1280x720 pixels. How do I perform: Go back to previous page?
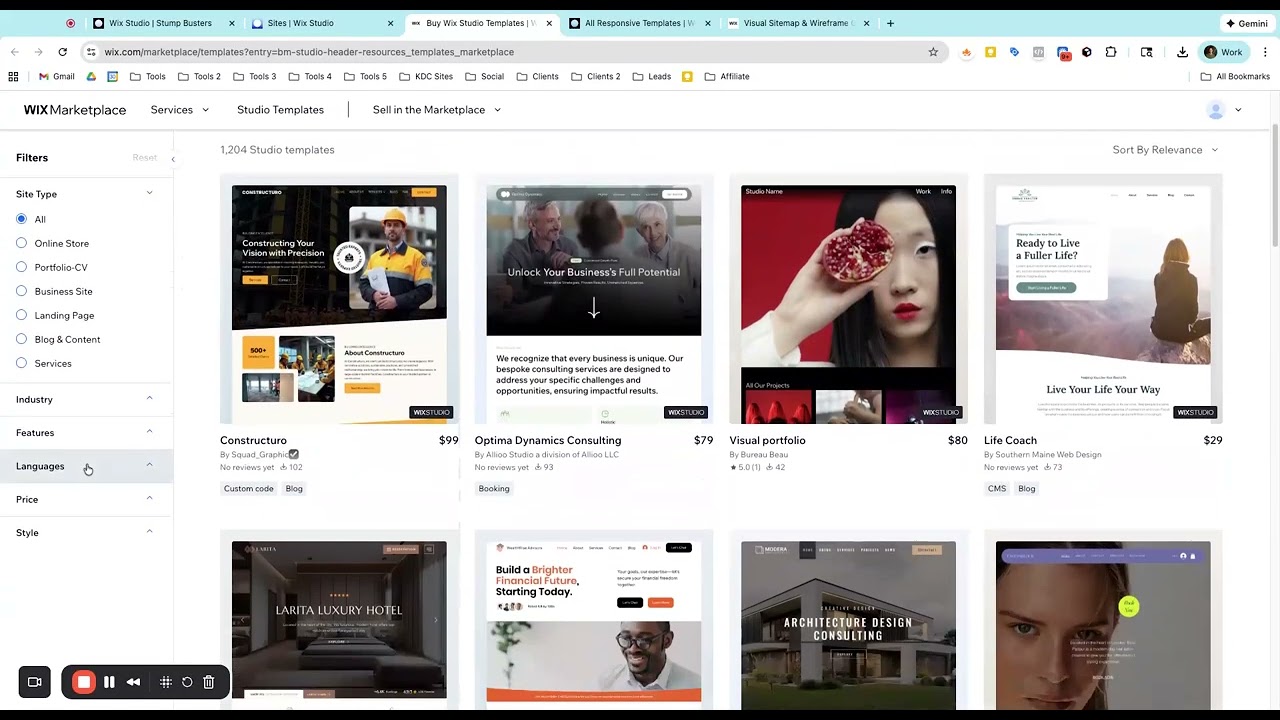click(x=15, y=52)
